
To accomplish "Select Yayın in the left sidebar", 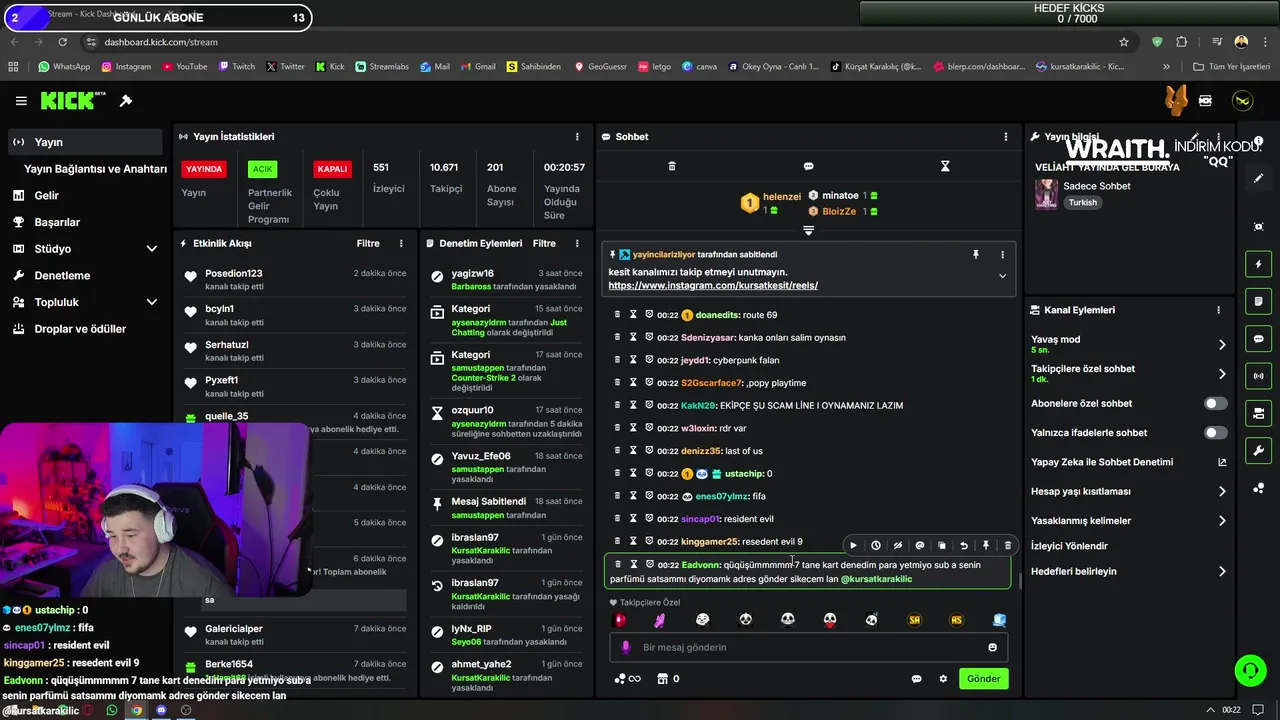I will point(85,142).
